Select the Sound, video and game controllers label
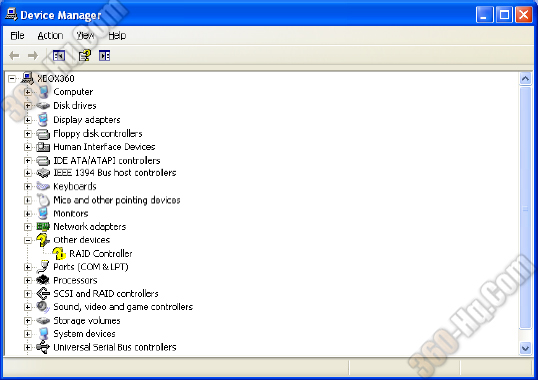Screen dimensions: 538x380 coord(123,307)
